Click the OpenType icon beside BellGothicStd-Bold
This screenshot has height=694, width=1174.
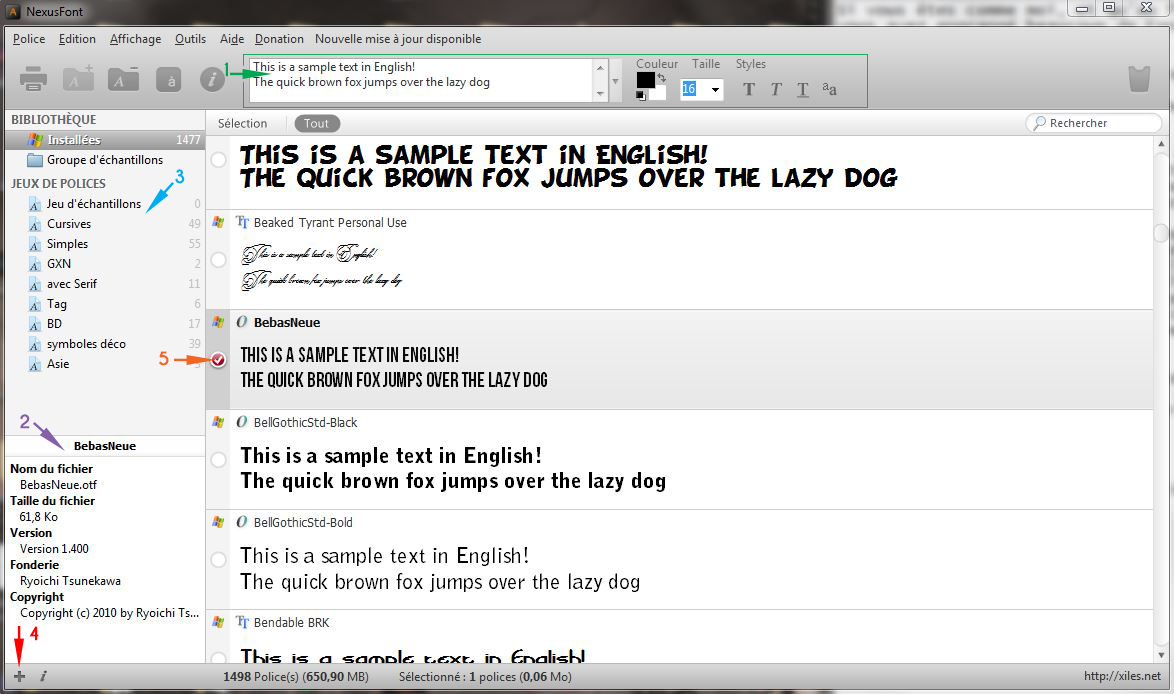(x=242, y=522)
